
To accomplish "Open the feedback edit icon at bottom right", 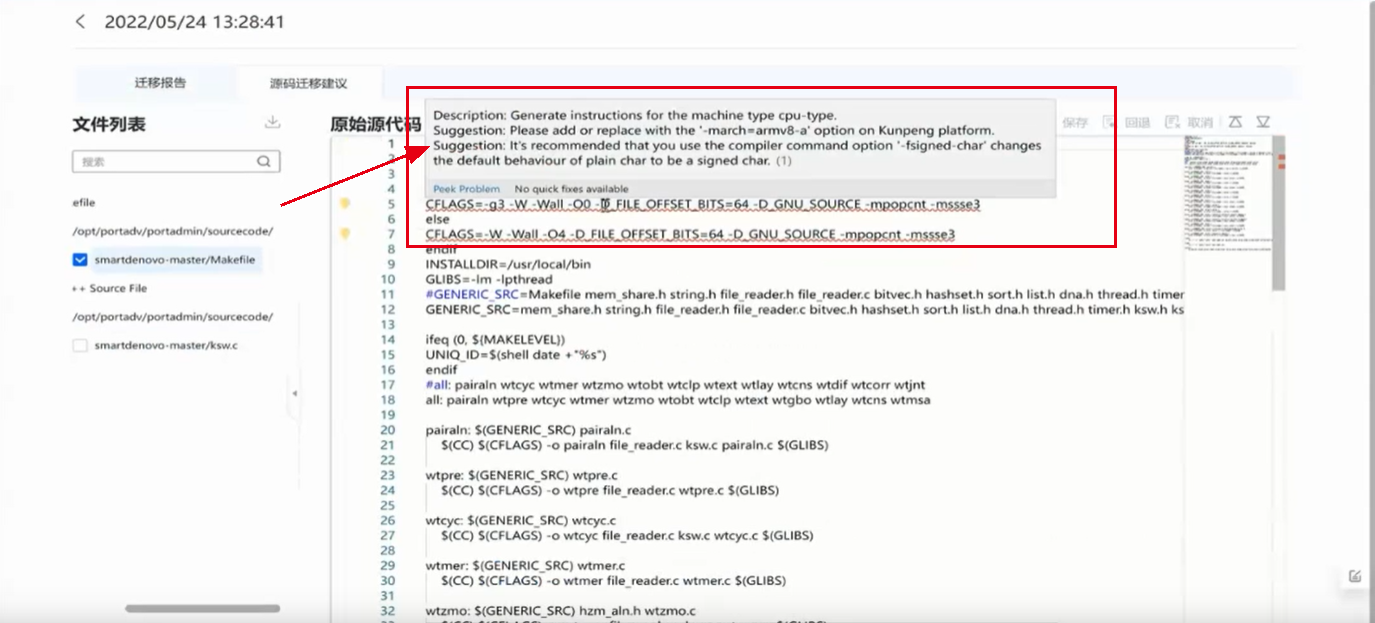I will pos(1355,576).
